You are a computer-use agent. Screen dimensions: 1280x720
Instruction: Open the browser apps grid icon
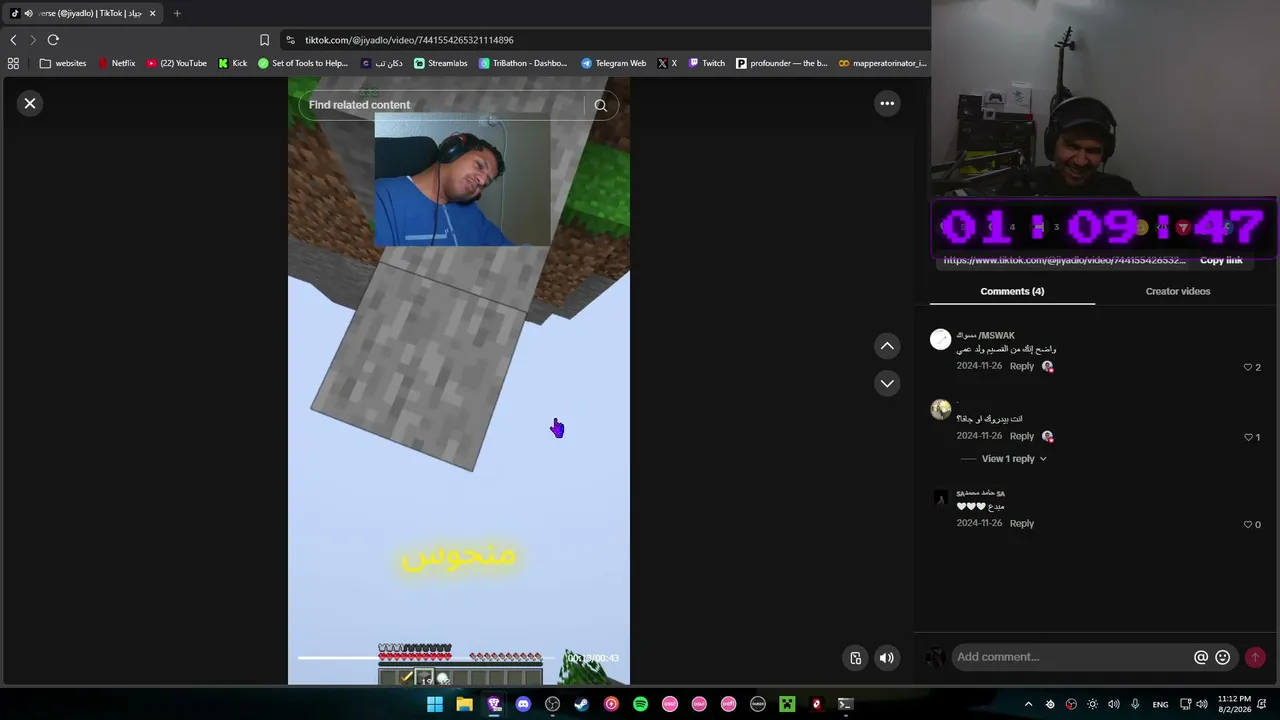point(13,63)
